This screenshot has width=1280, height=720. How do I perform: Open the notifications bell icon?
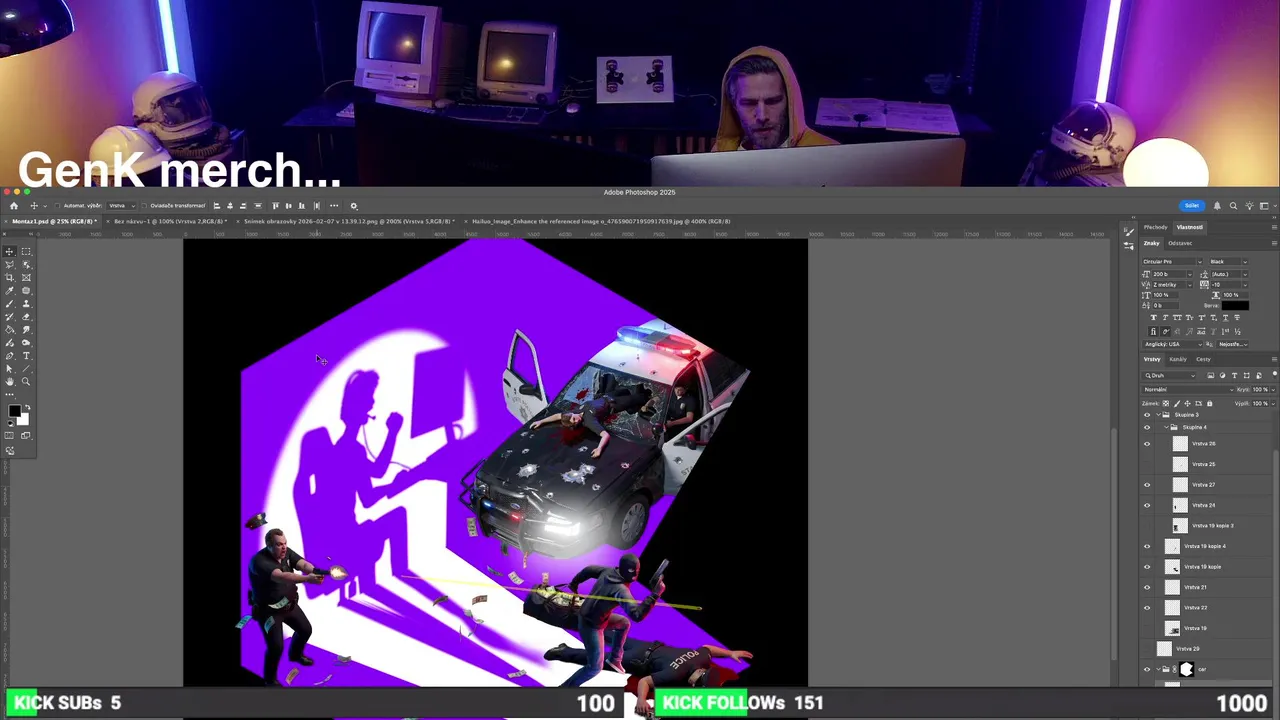pyautogui.click(x=1217, y=205)
